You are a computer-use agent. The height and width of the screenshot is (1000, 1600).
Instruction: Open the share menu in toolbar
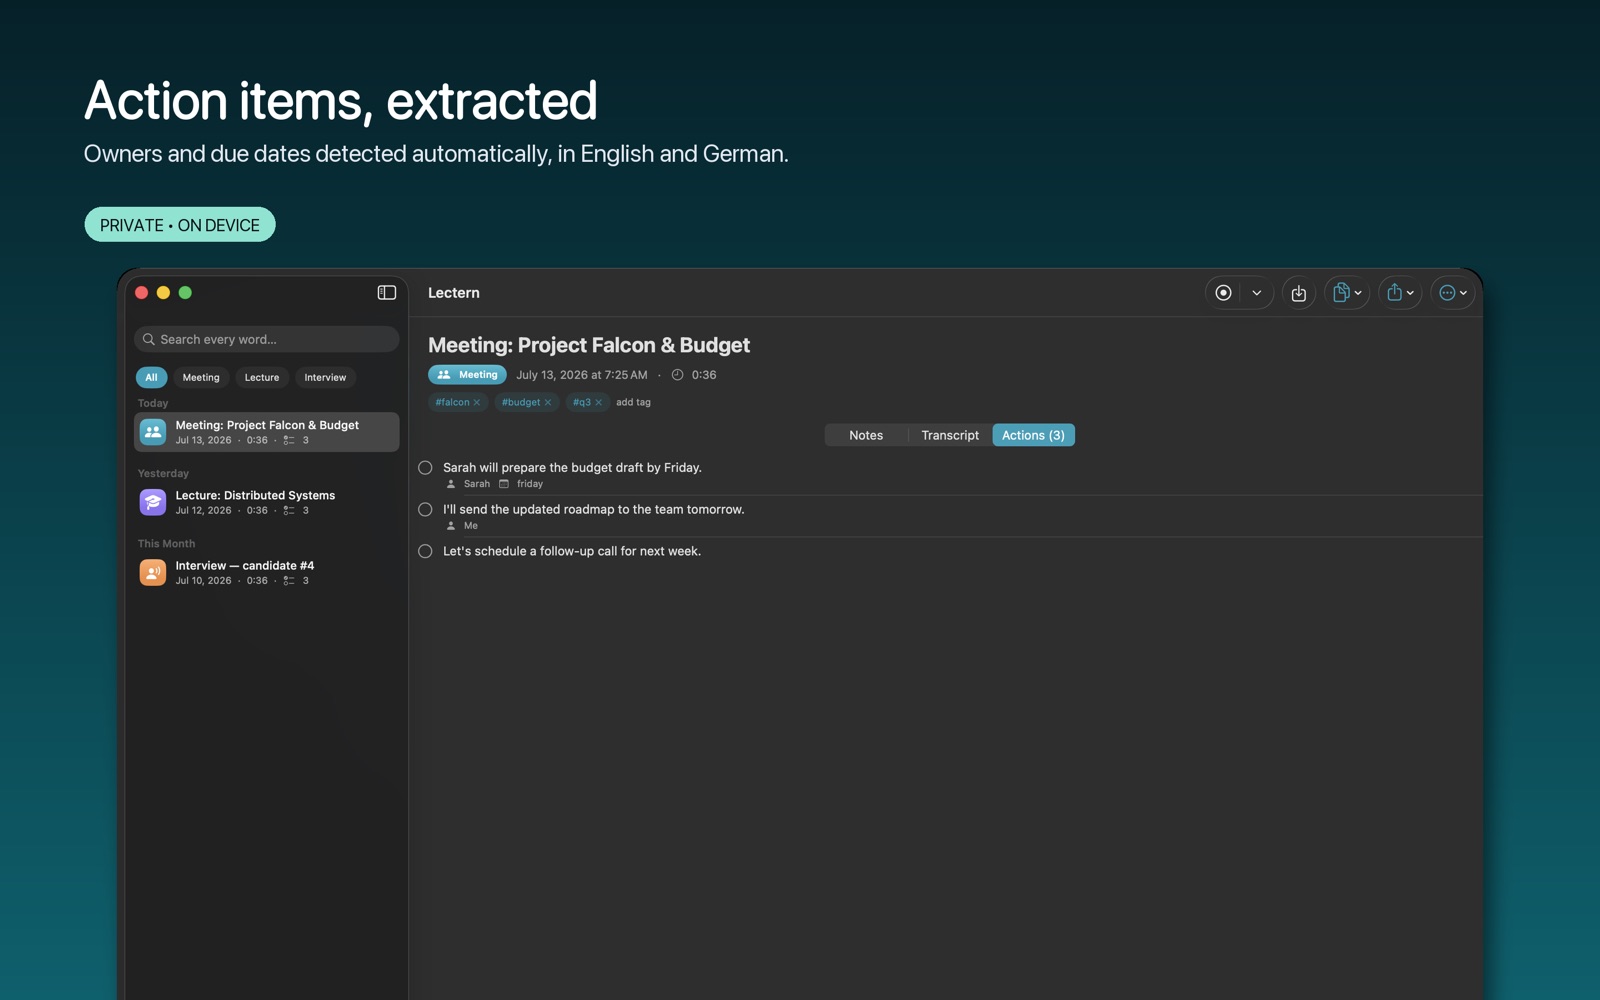click(x=1400, y=293)
